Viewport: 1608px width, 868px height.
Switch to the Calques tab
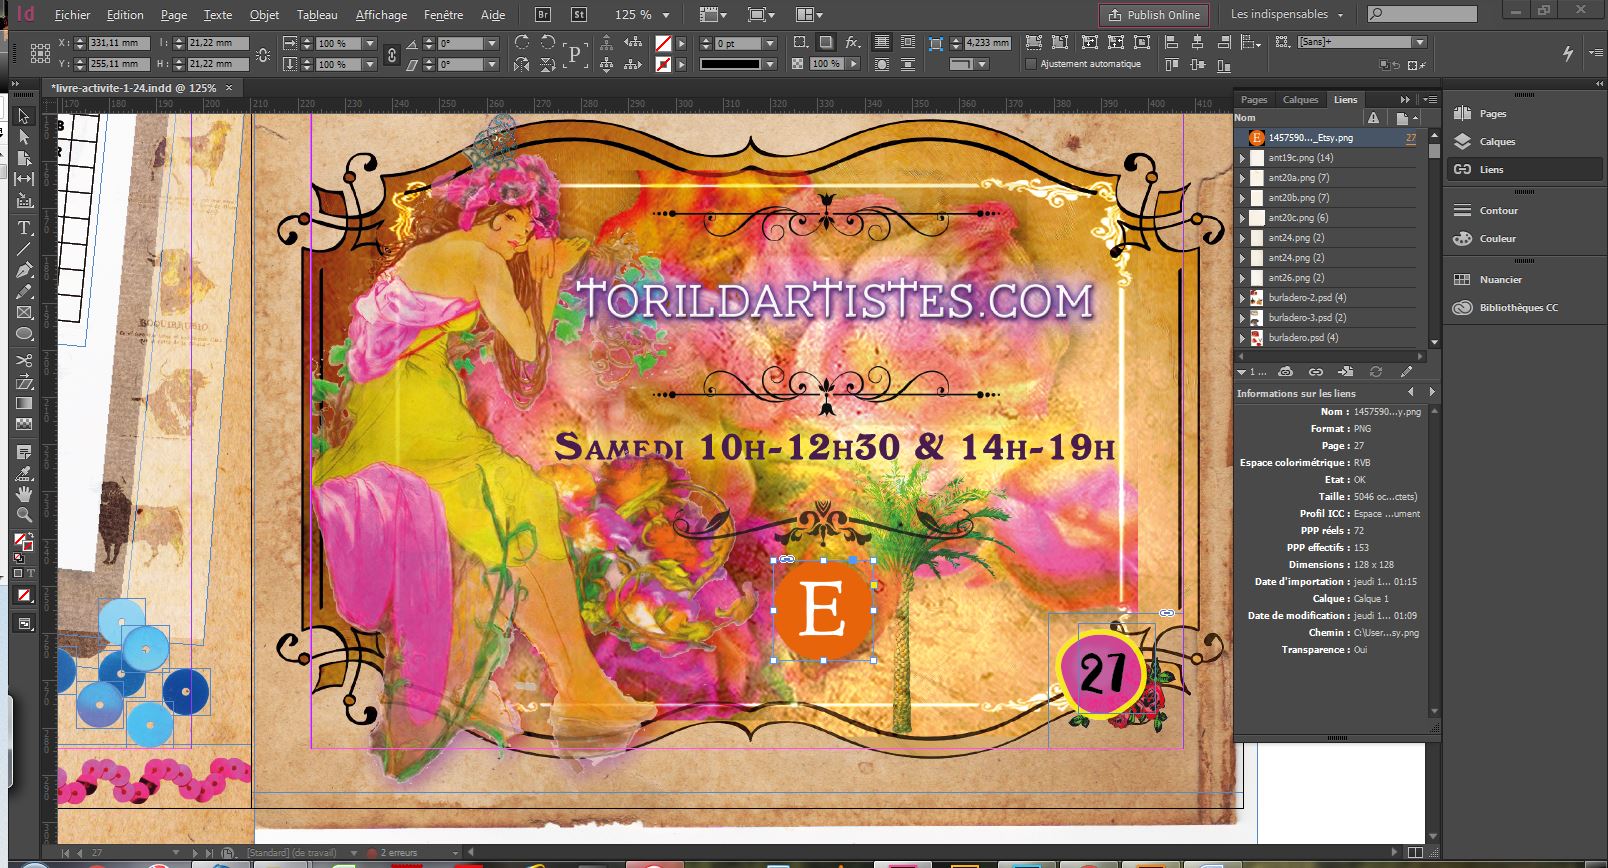click(1300, 99)
